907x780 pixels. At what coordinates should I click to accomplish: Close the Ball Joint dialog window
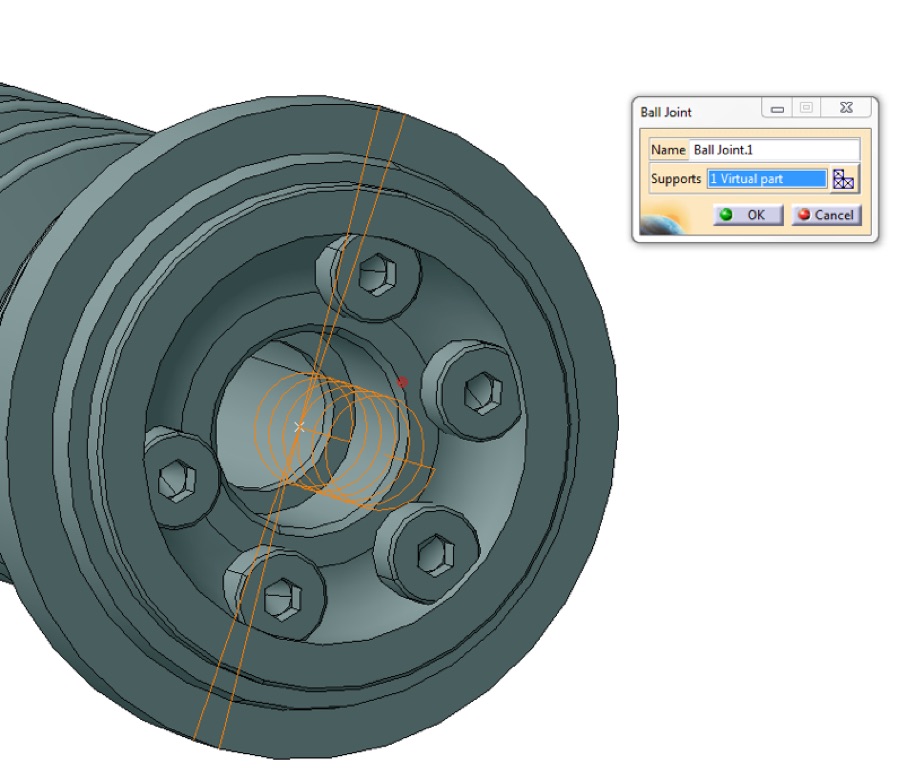pyautogui.click(x=846, y=108)
